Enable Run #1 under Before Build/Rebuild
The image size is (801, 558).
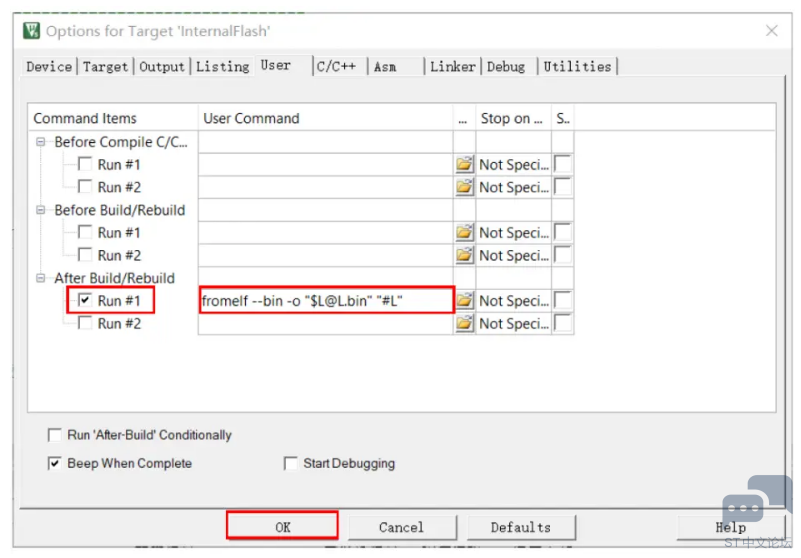point(85,232)
